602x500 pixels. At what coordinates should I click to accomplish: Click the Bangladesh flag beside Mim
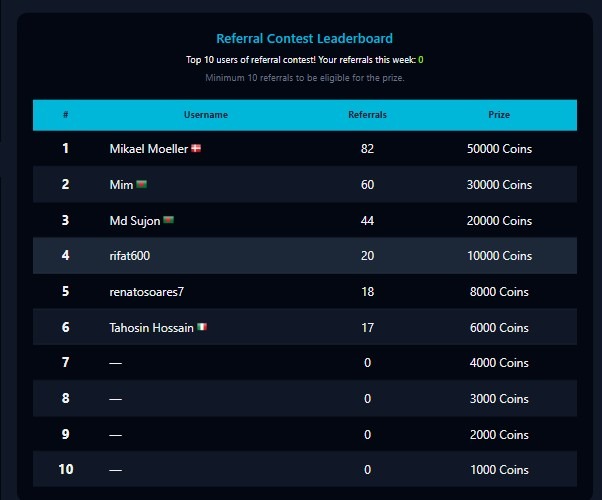click(x=141, y=184)
